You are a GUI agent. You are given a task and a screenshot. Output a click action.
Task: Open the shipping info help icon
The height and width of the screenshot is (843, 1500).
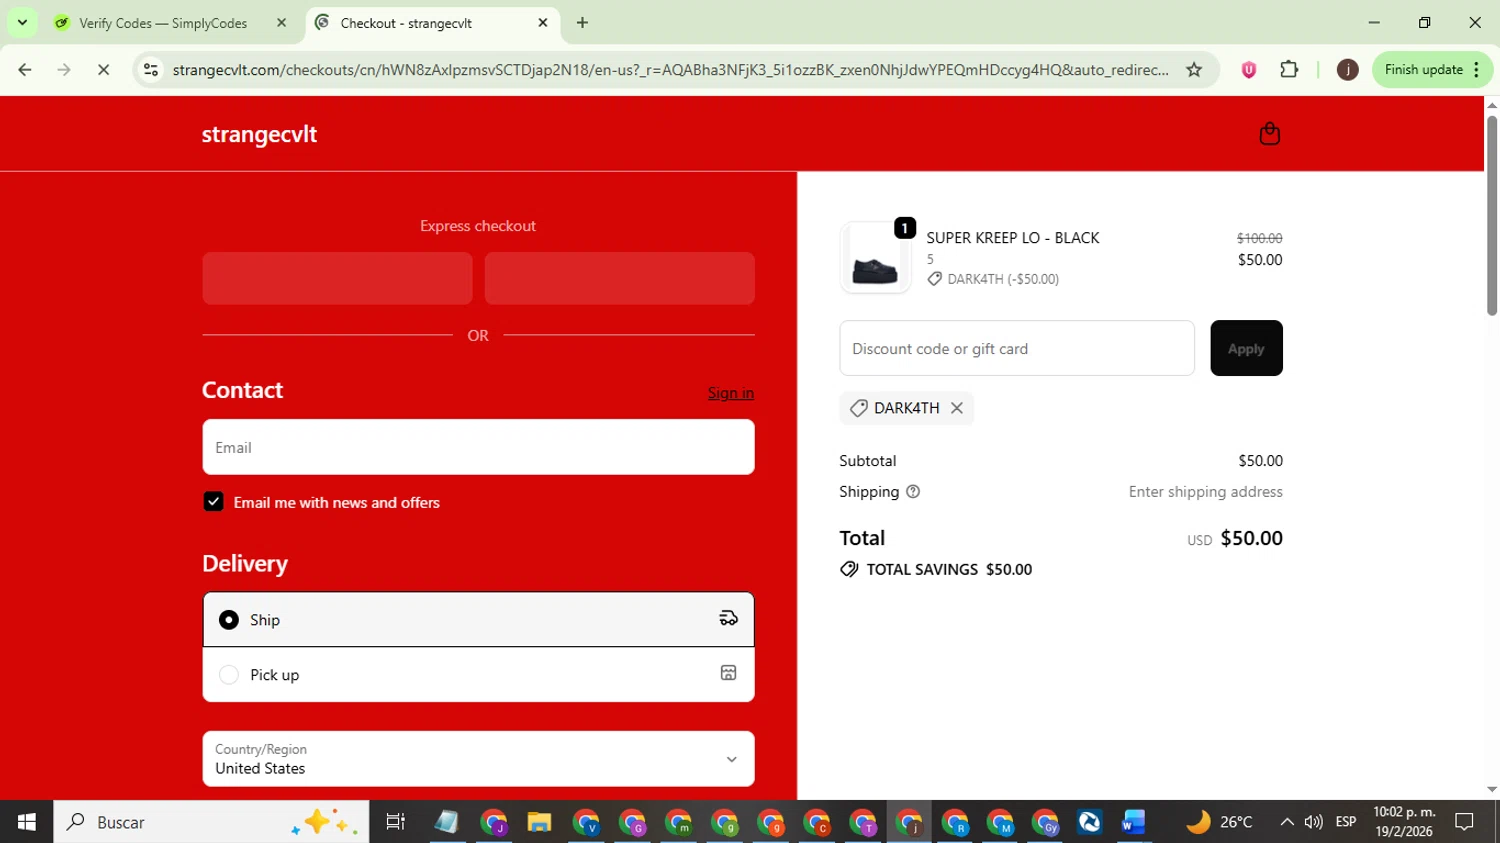(913, 492)
